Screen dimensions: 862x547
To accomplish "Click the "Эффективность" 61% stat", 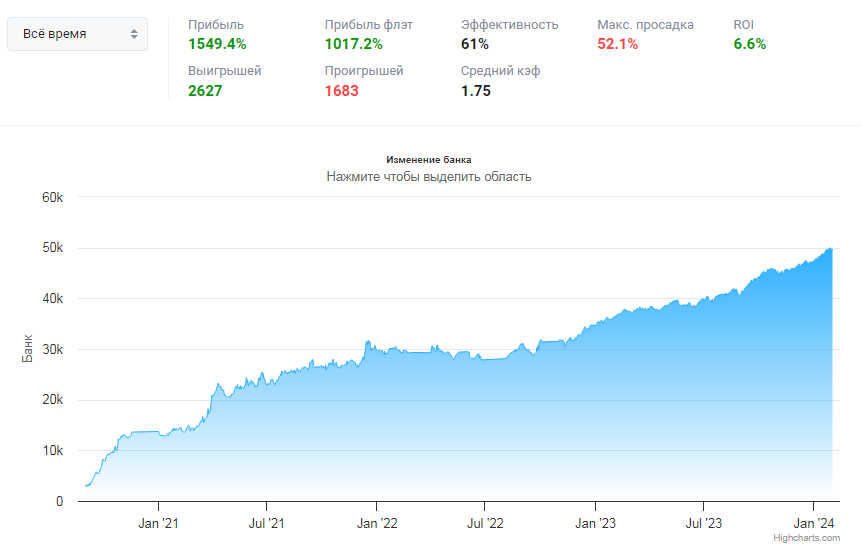I will [x=475, y=44].
